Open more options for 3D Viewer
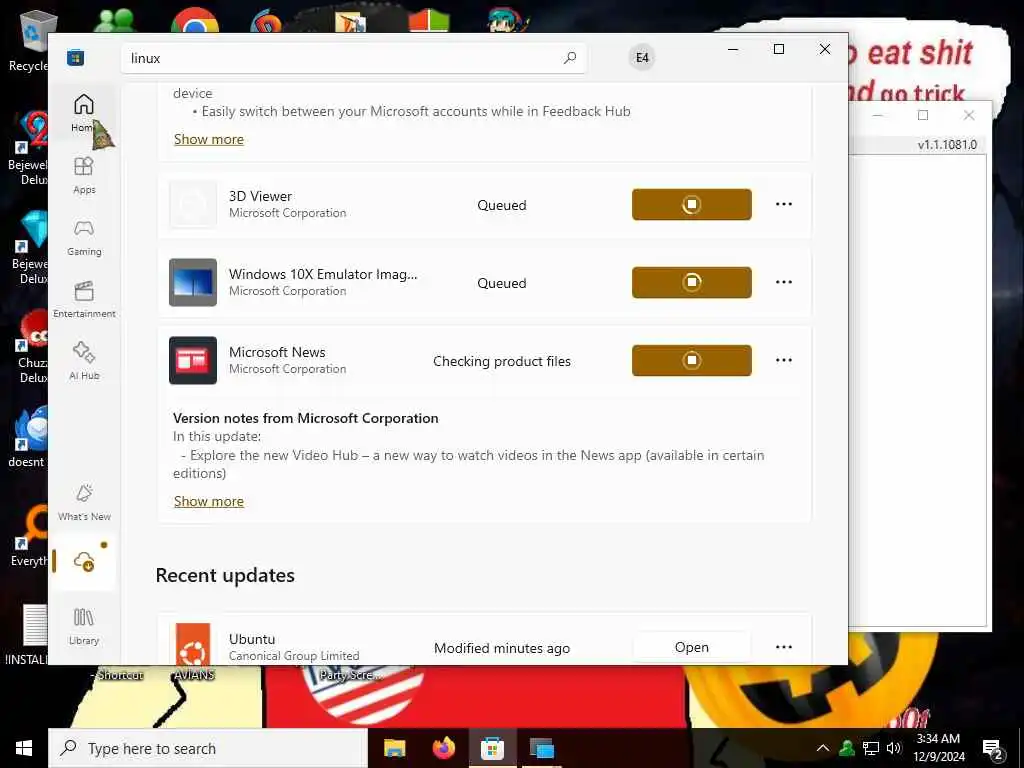 pyautogui.click(x=784, y=204)
